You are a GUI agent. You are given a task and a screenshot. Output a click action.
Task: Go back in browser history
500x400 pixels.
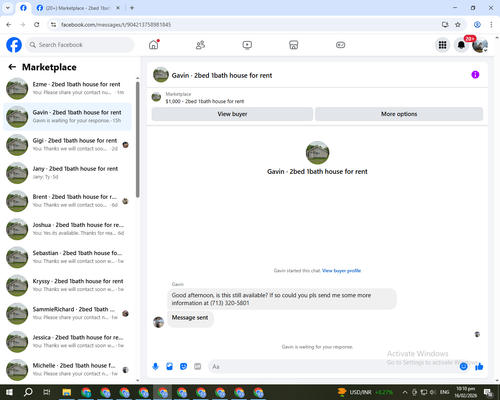pyautogui.click(x=9, y=24)
